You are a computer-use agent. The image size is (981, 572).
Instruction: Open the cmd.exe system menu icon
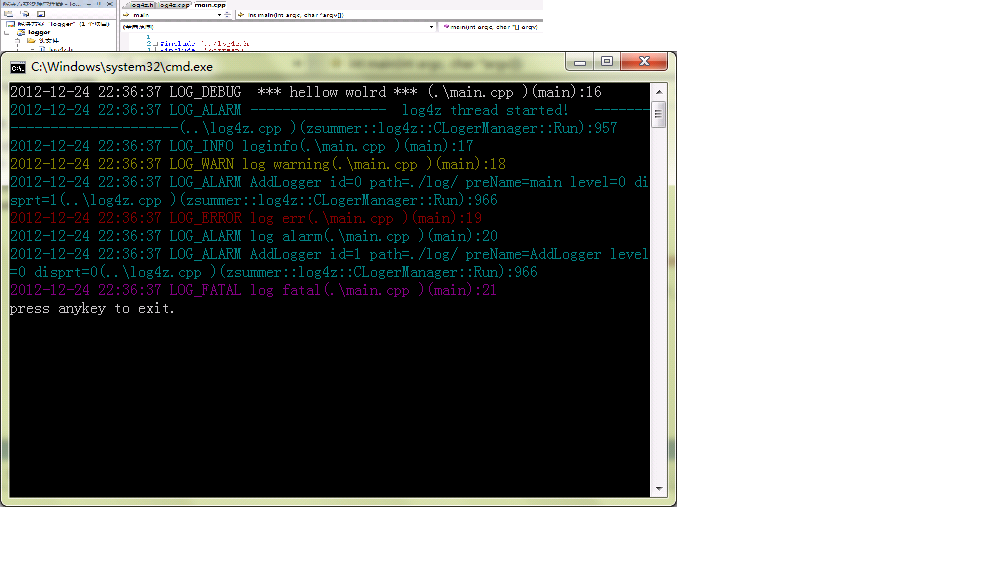(x=18, y=67)
